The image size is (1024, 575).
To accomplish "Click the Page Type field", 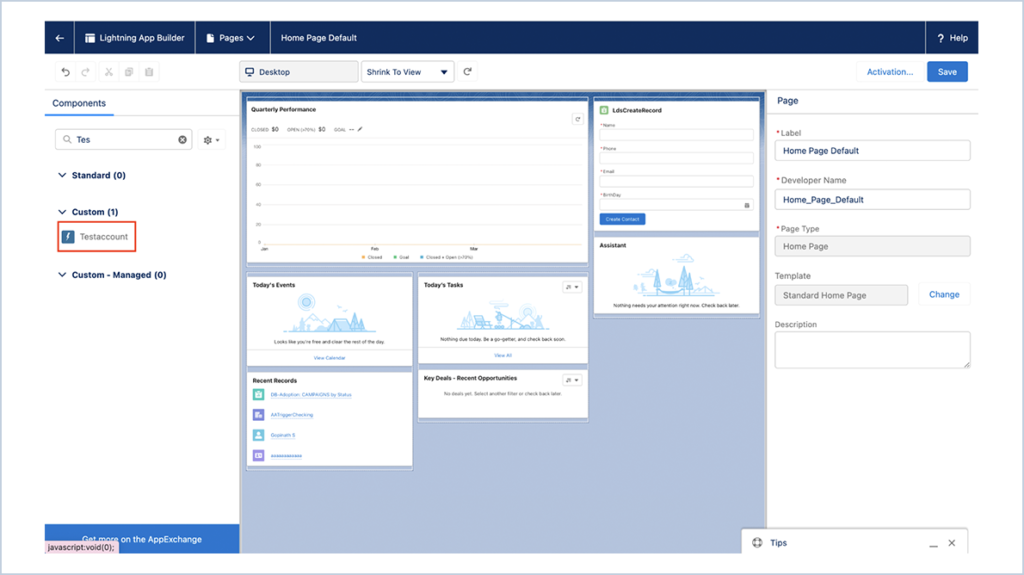I will click(x=872, y=246).
